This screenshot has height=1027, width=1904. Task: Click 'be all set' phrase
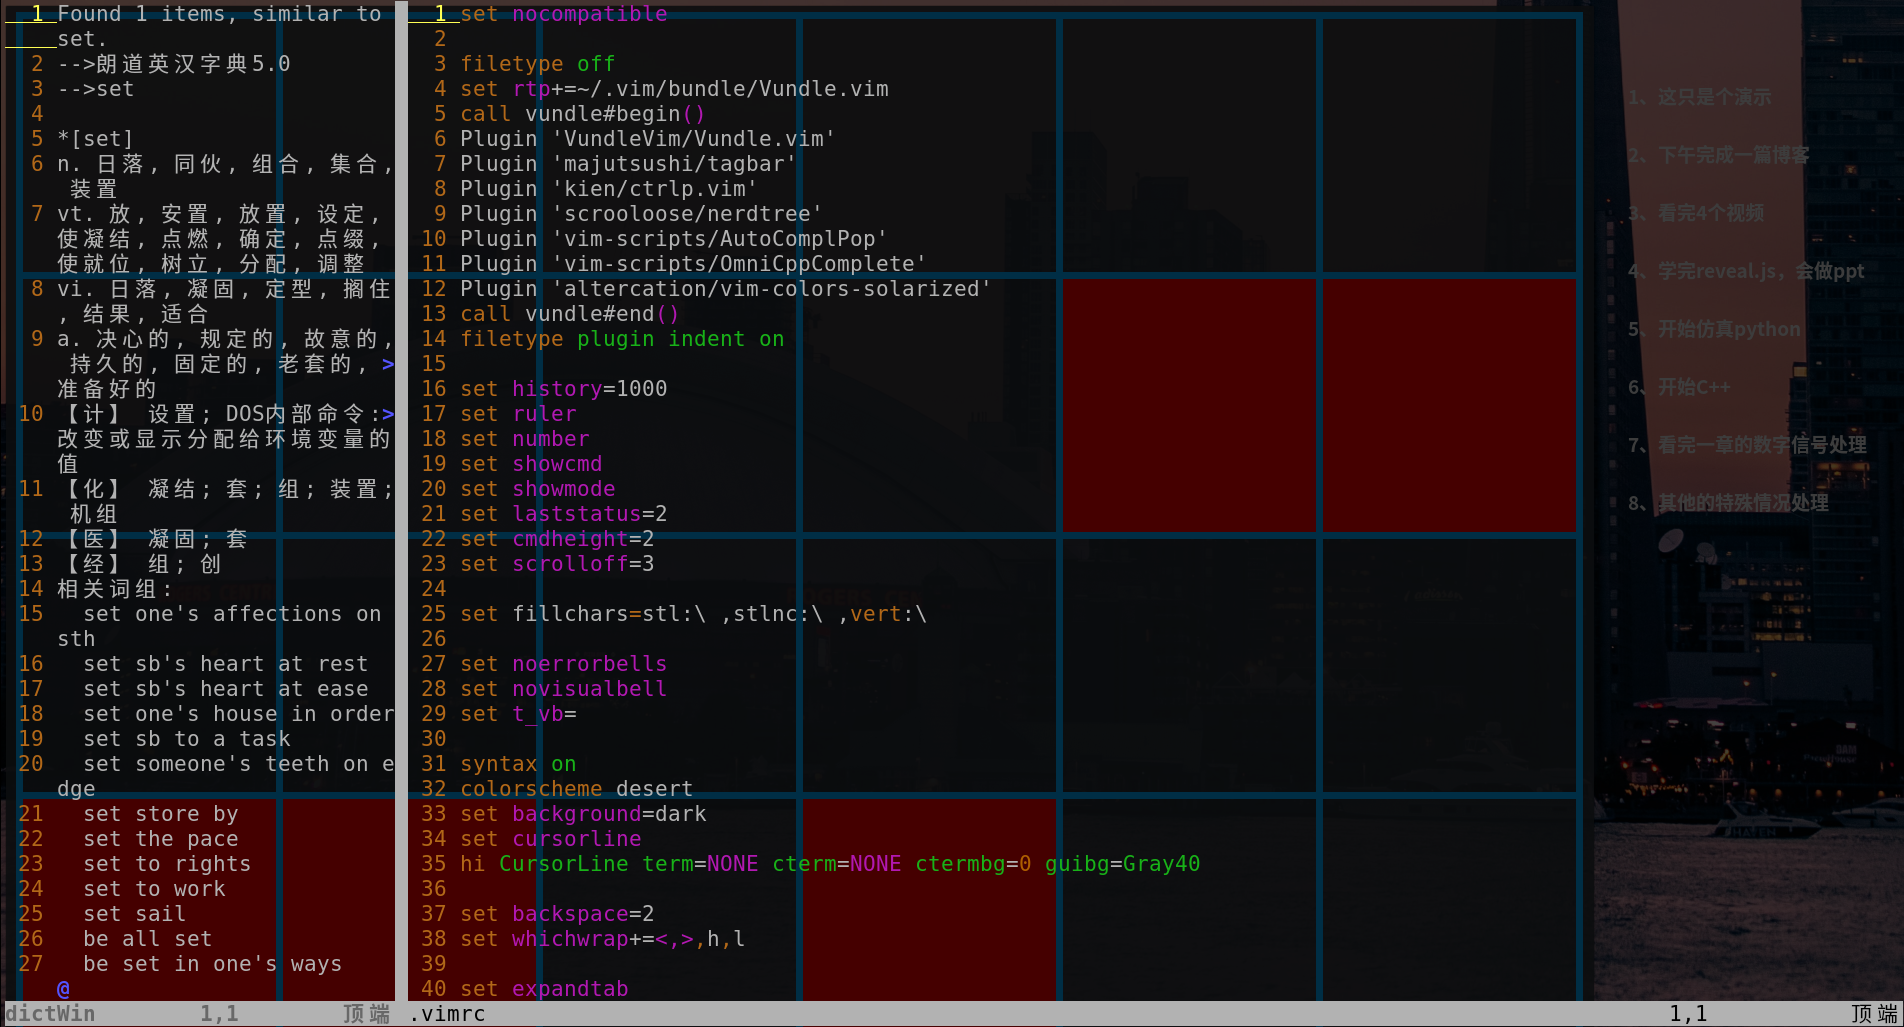pyautogui.click(x=148, y=939)
